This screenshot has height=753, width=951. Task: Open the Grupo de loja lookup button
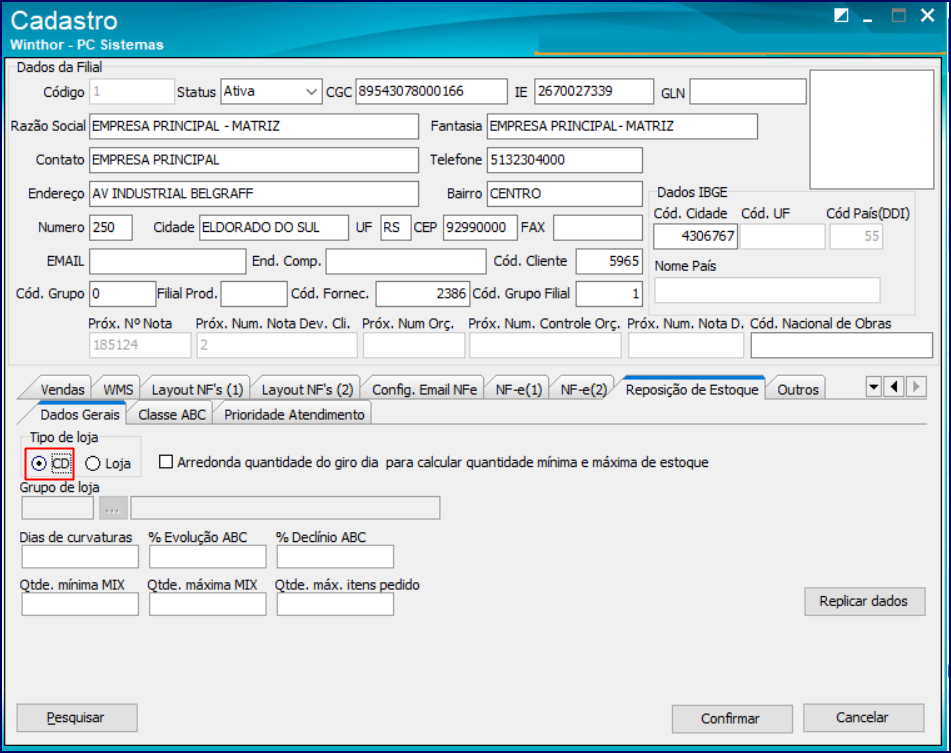pos(113,508)
